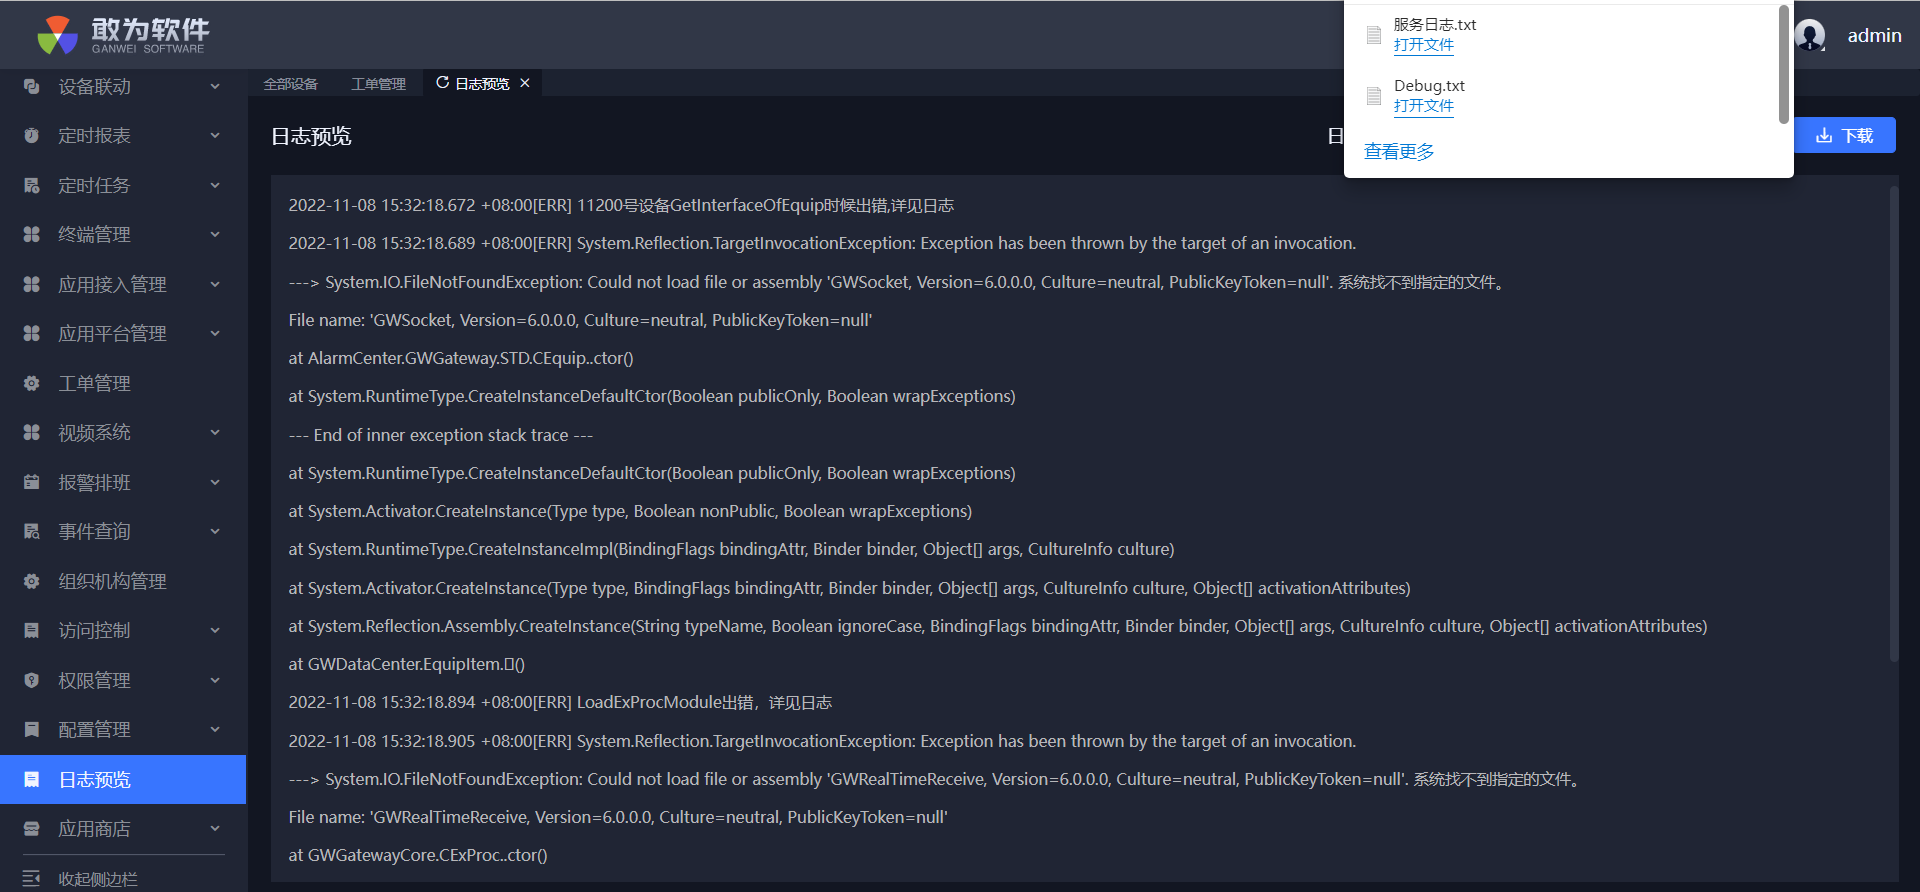
Task: Click the 查看更多 link
Action: (1399, 152)
